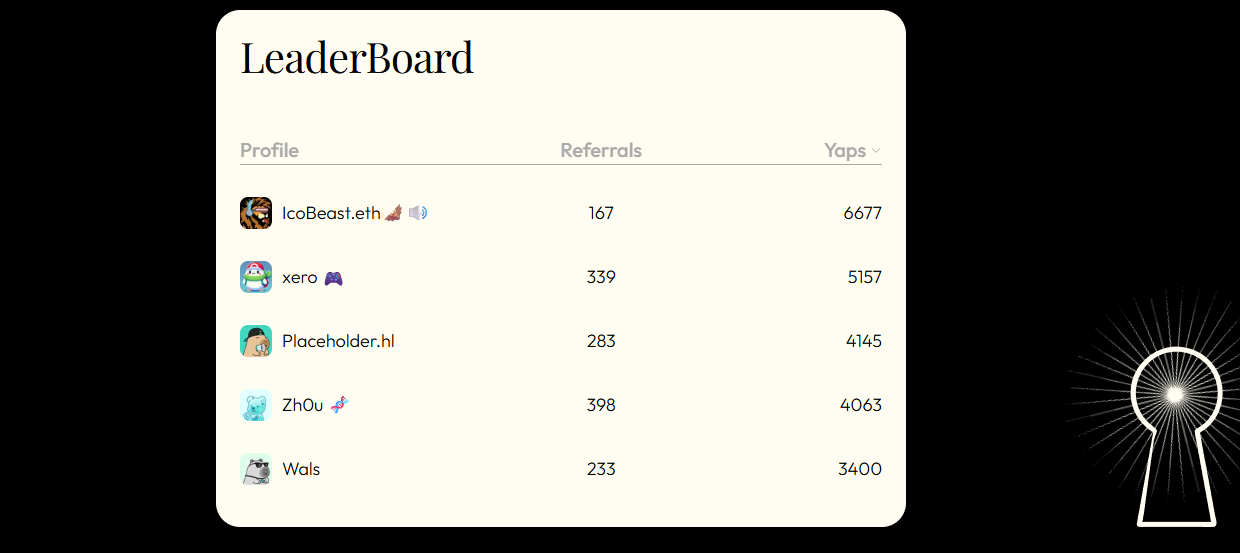Open IcoBeast.eth's tiger avatar

256,213
